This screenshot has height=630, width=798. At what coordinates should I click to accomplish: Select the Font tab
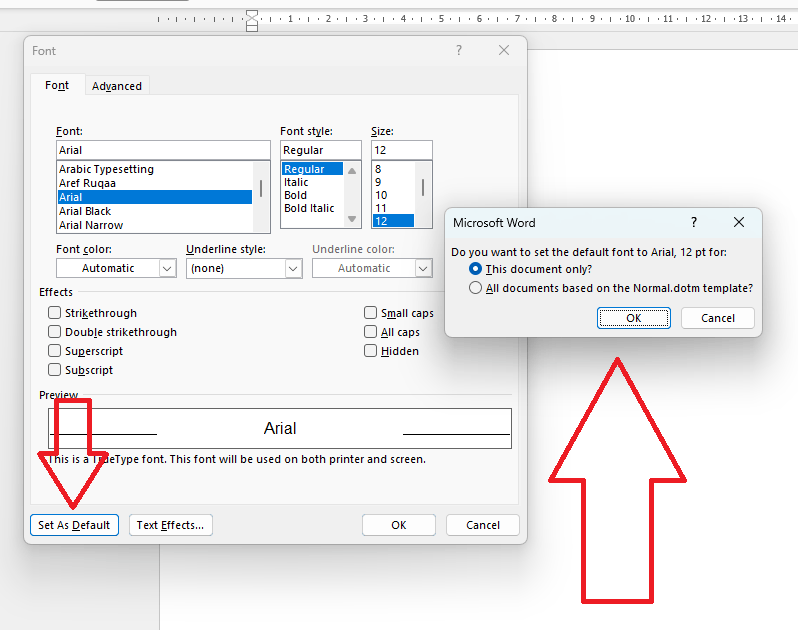[x=57, y=85]
